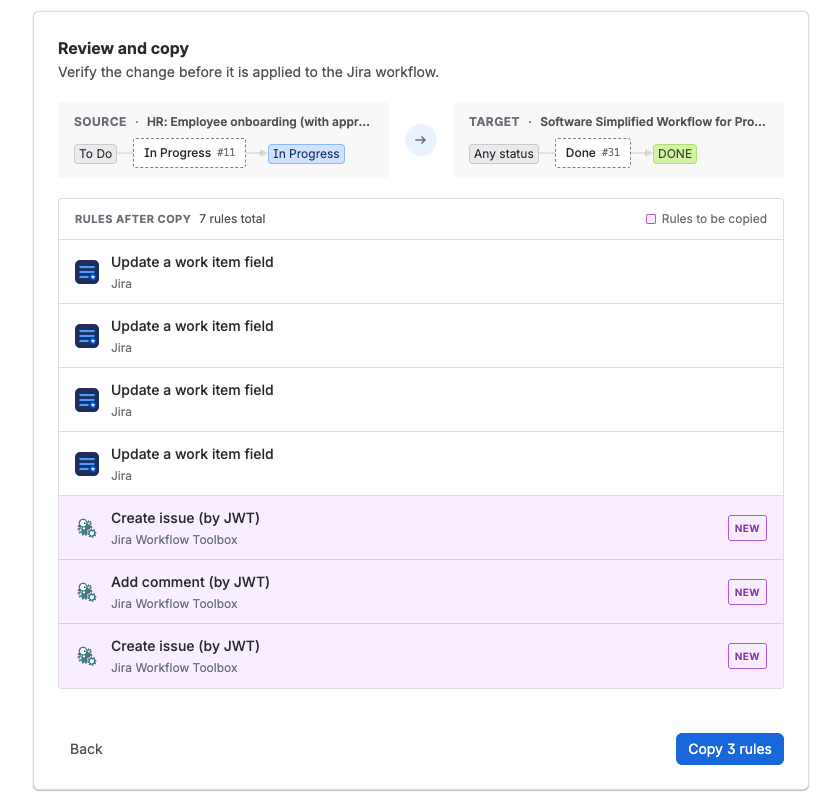Screen dimensions: 832x804
Task: Select the third Update a work item field title
Action: tap(192, 390)
